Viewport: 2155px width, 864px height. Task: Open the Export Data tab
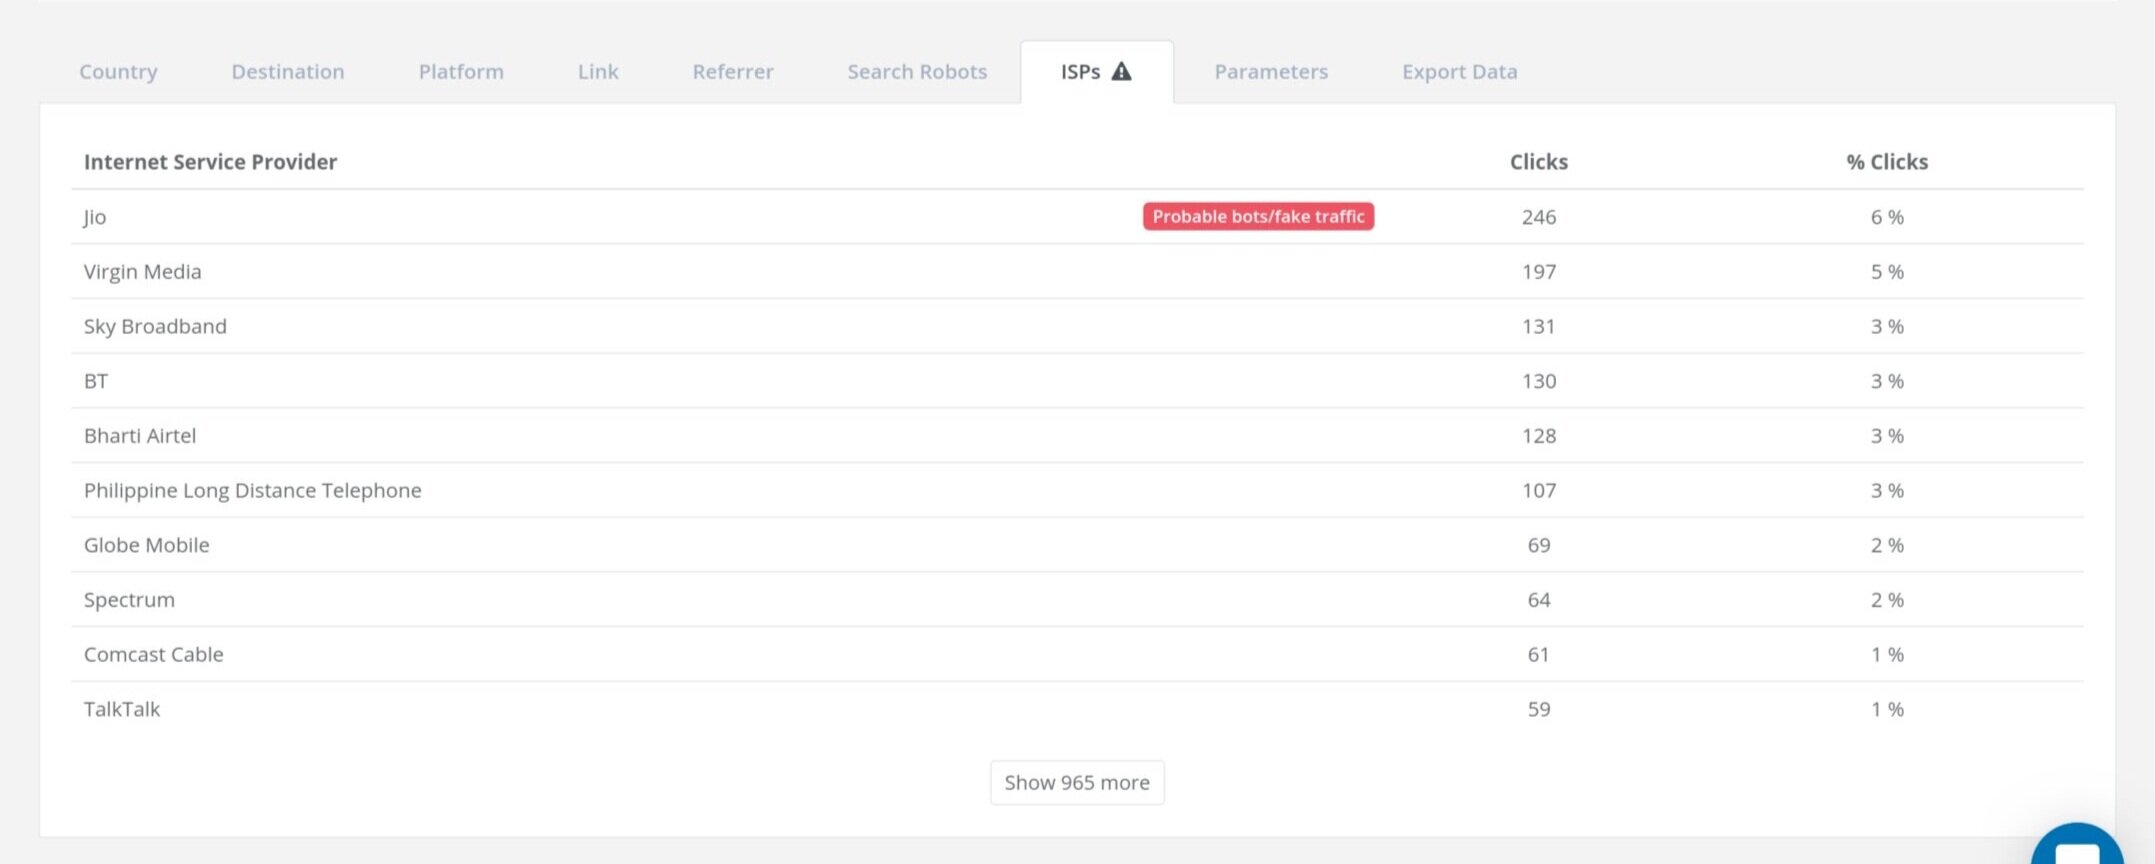[1460, 72]
